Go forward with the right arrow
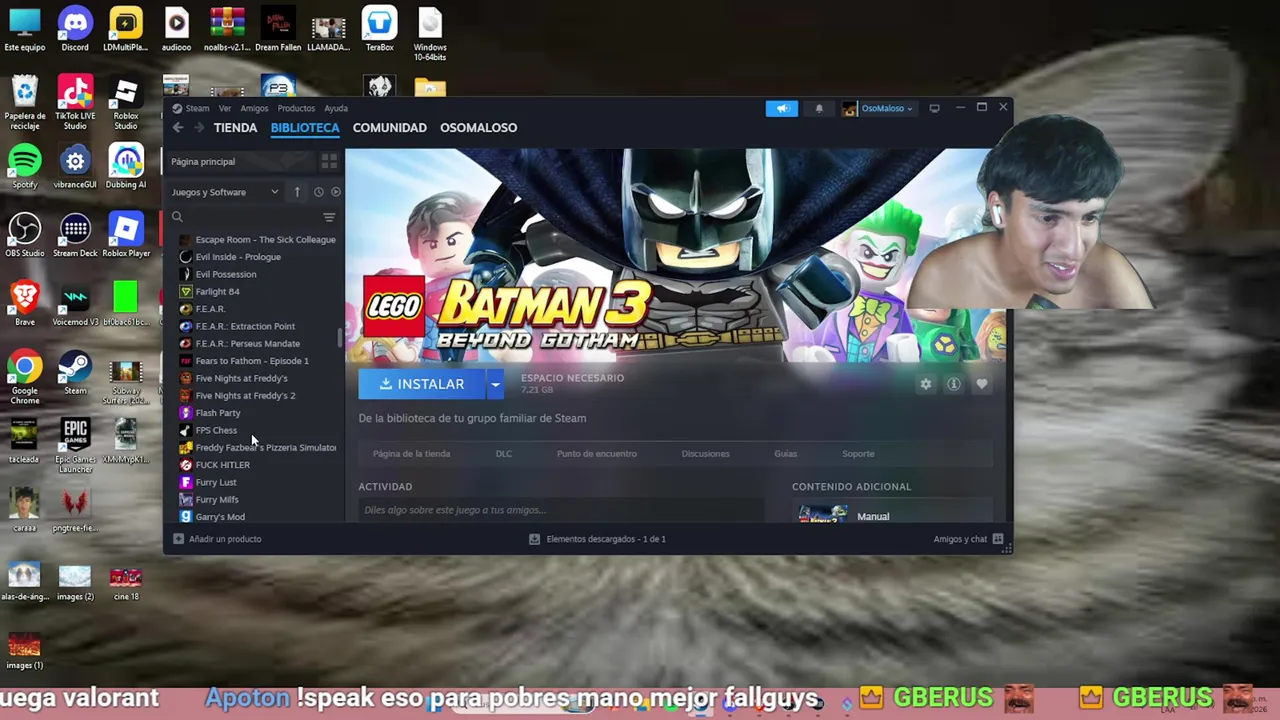The height and width of the screenshot is (720, 1280). (199, 128)
